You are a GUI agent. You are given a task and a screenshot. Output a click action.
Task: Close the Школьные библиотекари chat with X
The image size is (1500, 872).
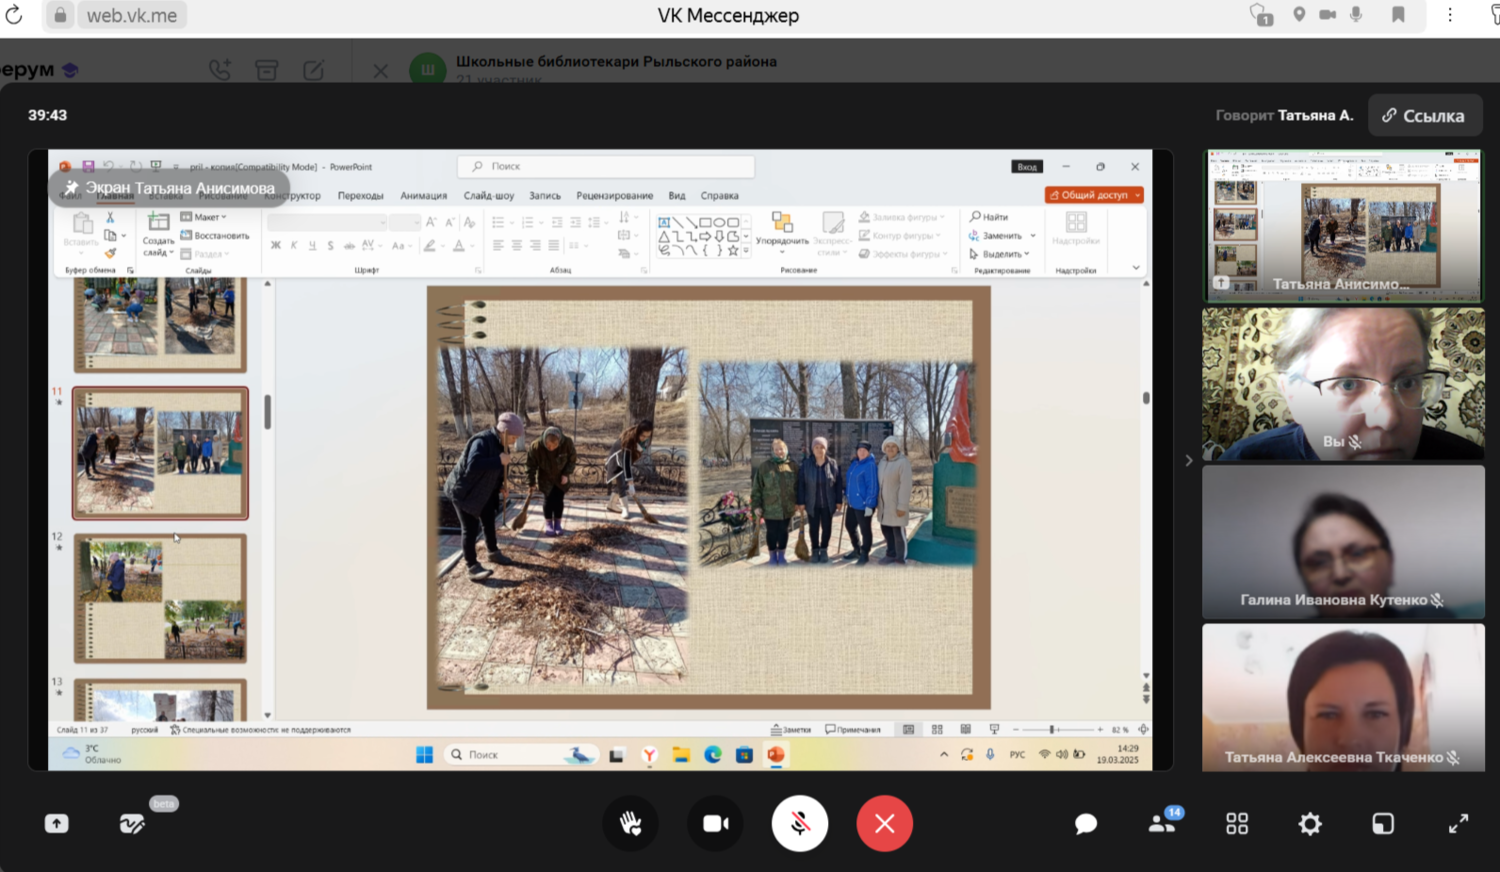(380, 71)
